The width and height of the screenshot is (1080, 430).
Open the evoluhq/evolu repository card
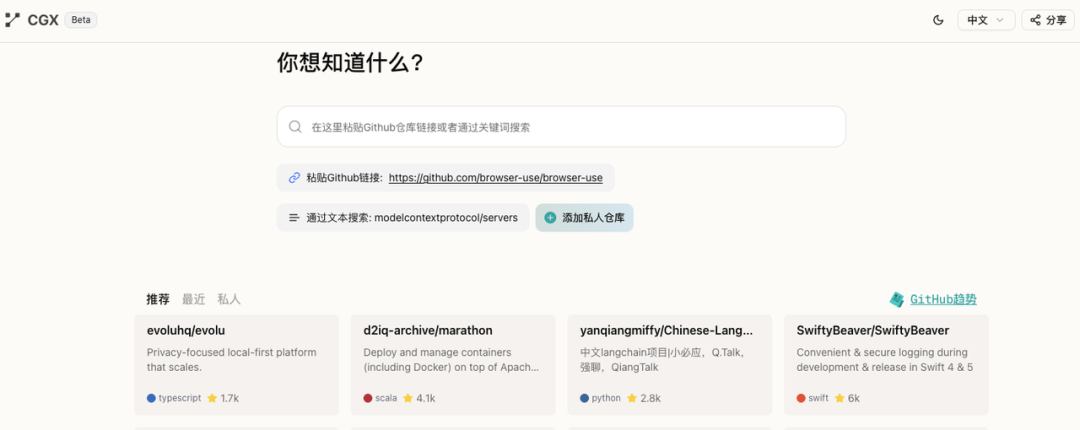tap(236, 365)
